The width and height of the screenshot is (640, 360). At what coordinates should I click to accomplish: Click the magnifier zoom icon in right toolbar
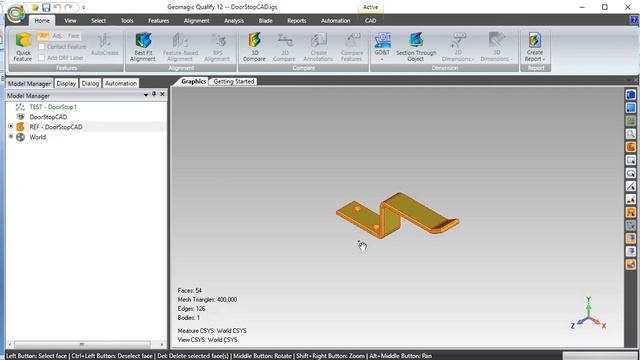point(631,134)
